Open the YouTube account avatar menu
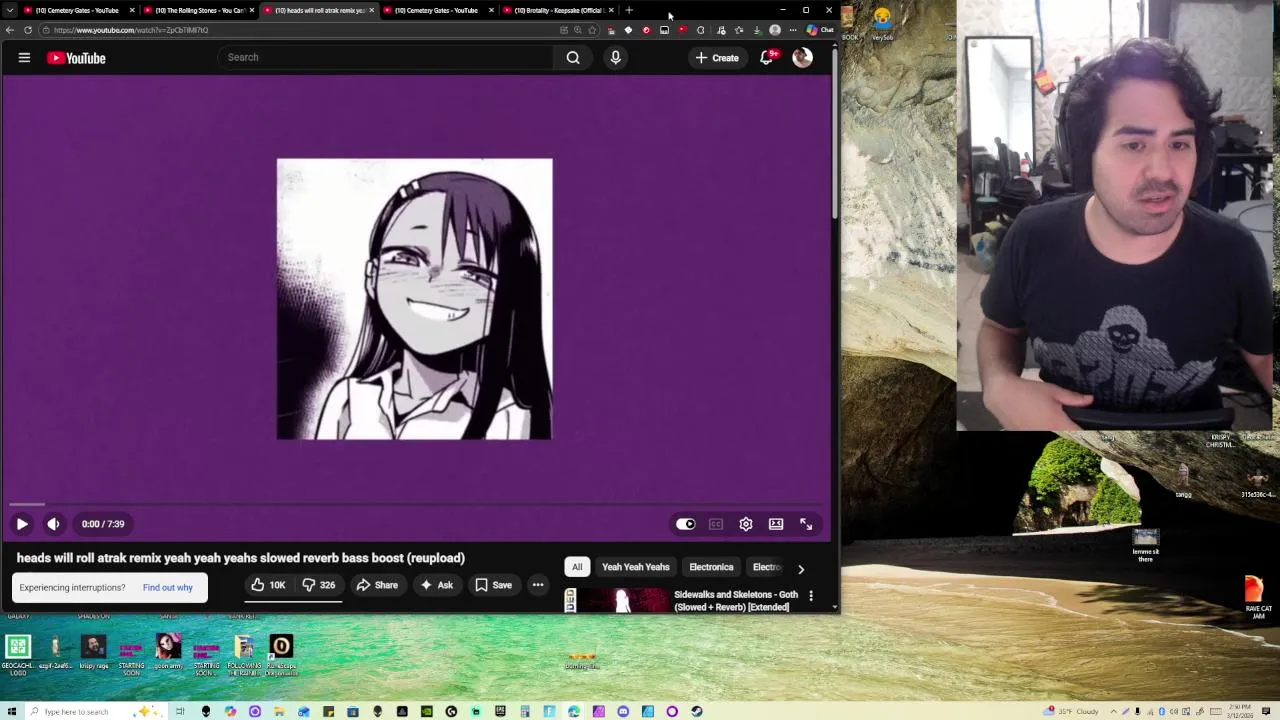The image size is (1280, 720). (x=802, y=57)
